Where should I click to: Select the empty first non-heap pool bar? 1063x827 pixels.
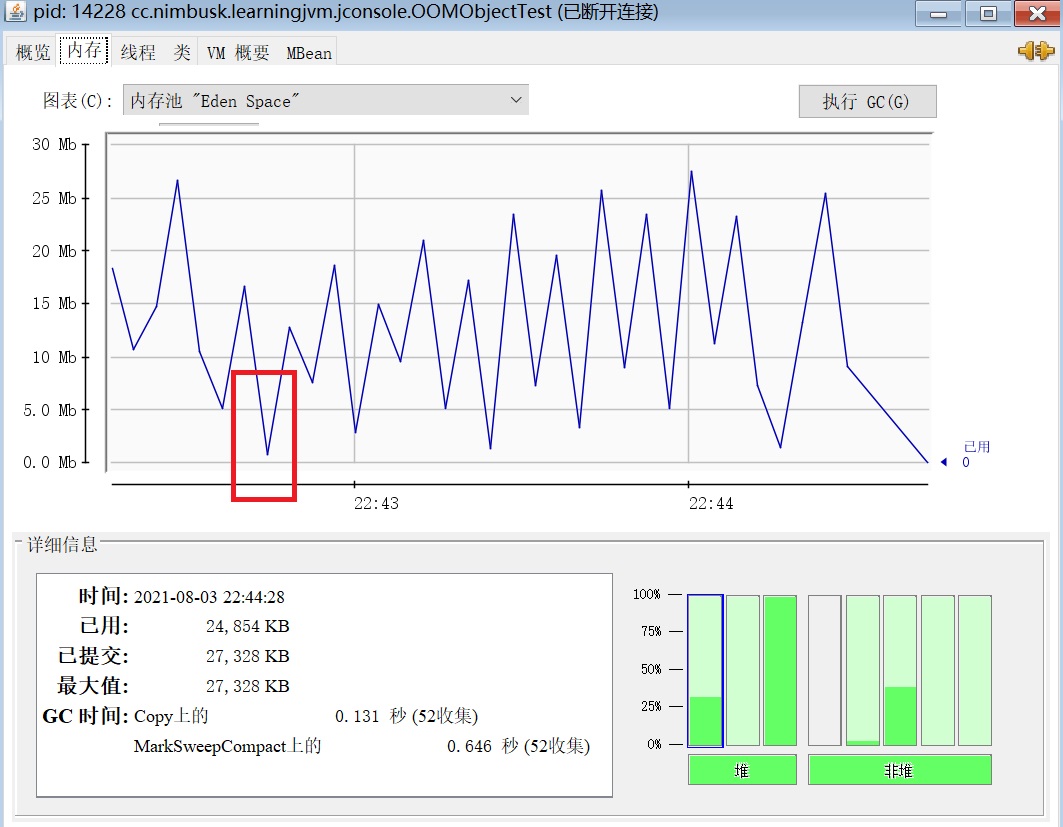[825, 670]
